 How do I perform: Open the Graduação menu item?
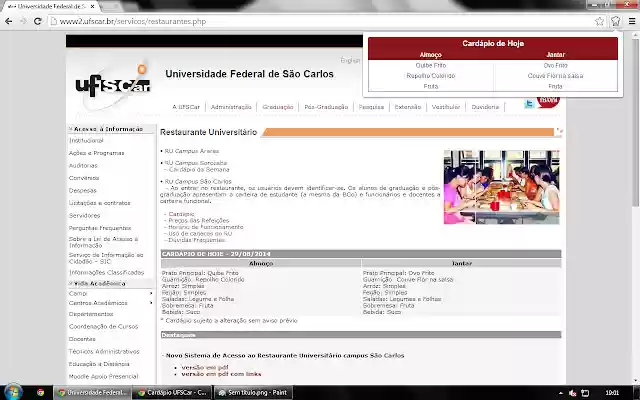[278, 107]
